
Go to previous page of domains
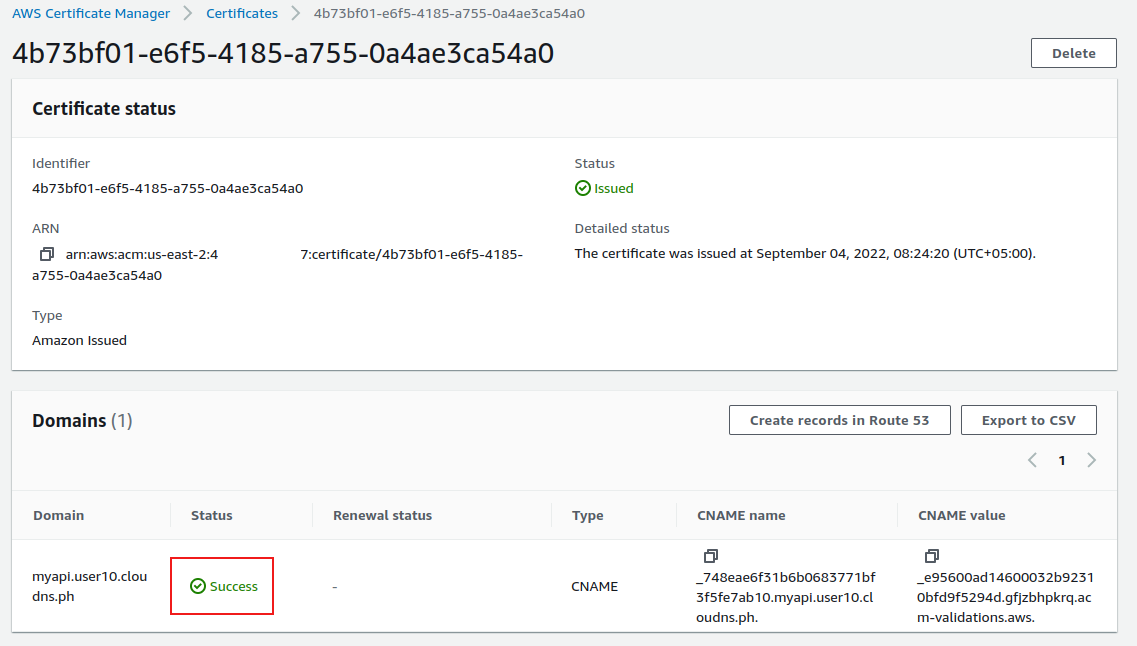1033,460
